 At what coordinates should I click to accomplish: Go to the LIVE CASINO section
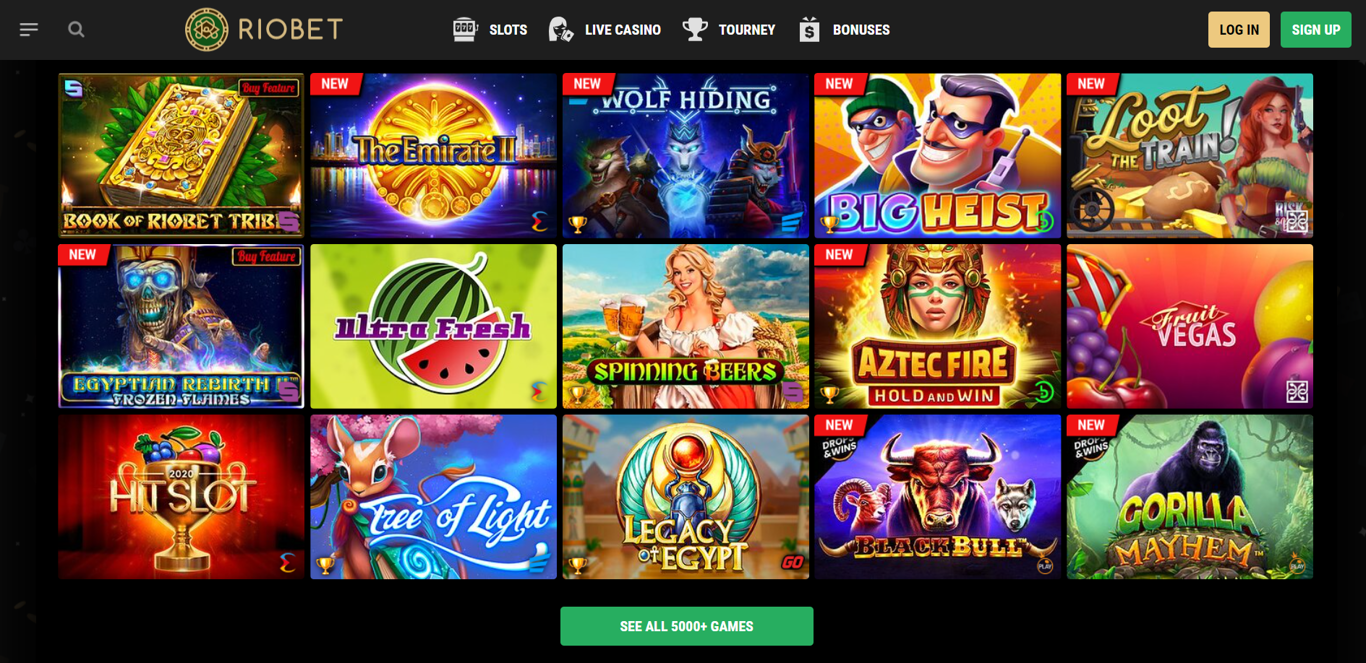tap(623, 30)
